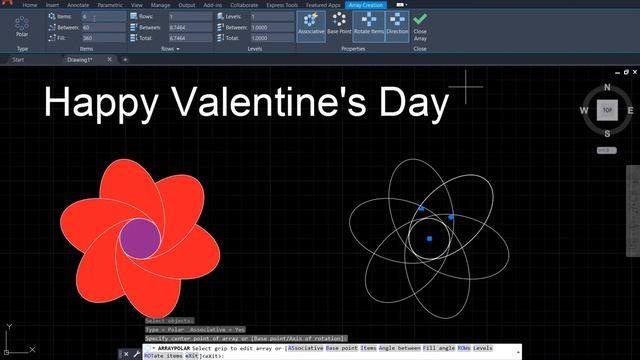This screenshot has width=640, height=360.
Task: Click the command line close X icon
Action: (x=126, y=354)
